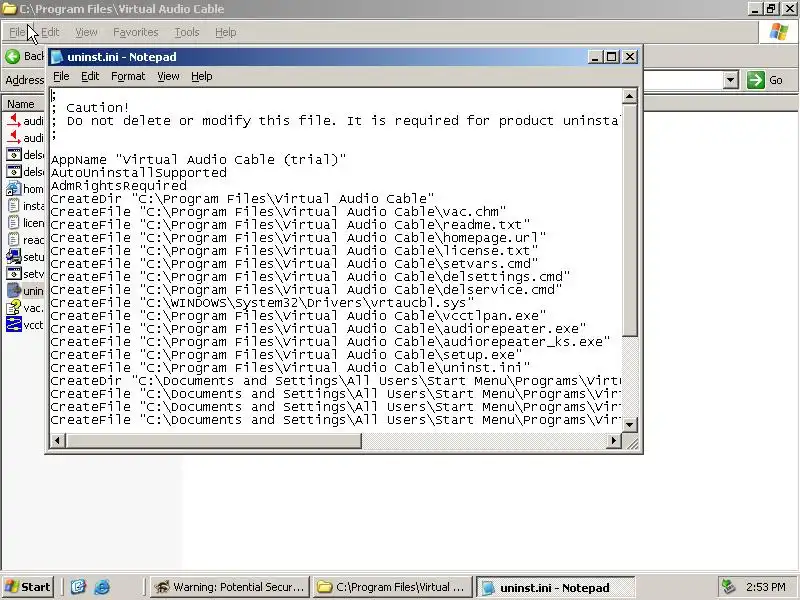Image resolution: width=800 pixels, height=600 pixels.
Task: Minimize the Notepad window
Action: click(x=594, y=57)
